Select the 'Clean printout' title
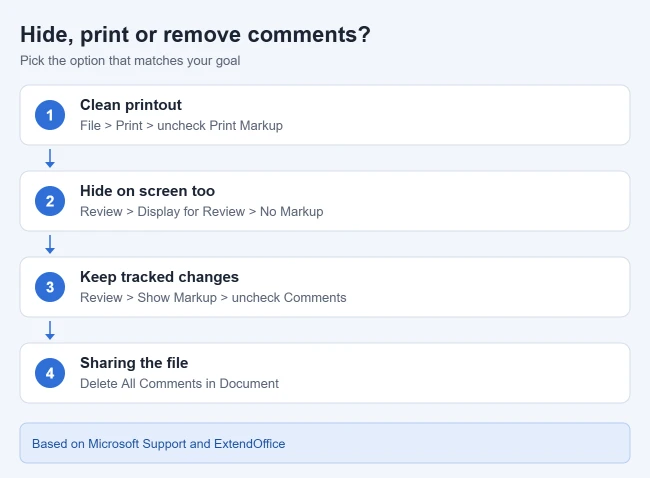The width and height of the screenshot is (650, 478). tap(131, 105)
